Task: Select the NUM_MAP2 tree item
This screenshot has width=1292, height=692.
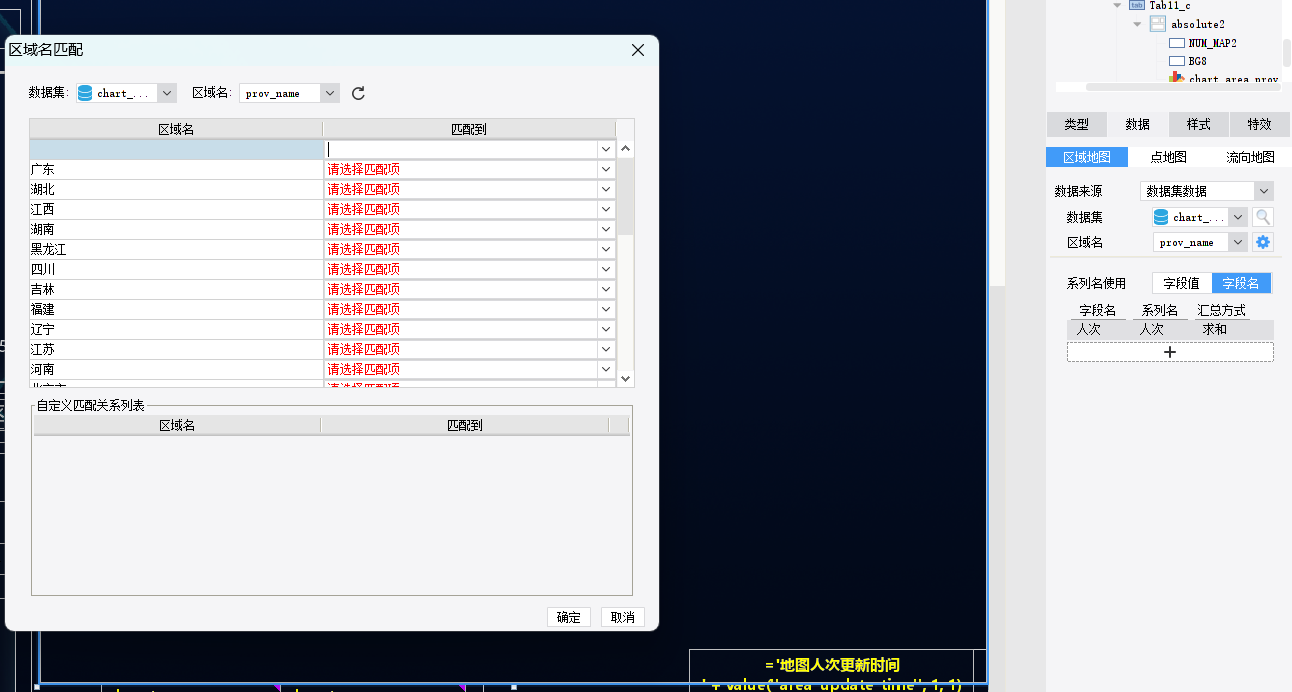Action: point(1212,43)
